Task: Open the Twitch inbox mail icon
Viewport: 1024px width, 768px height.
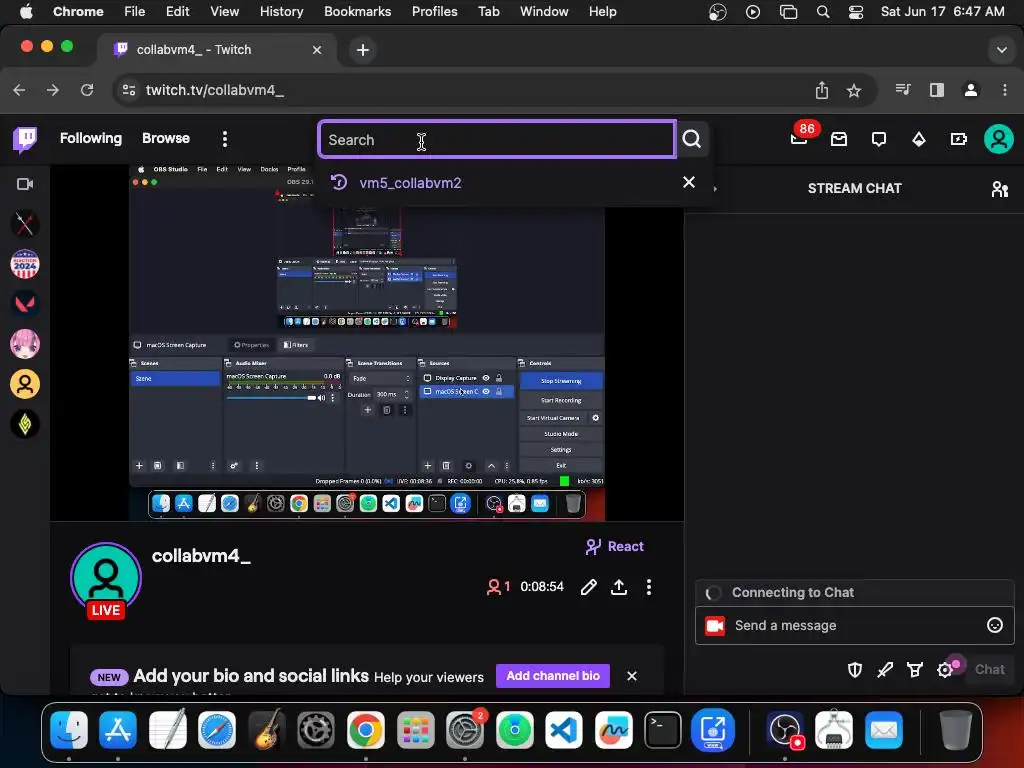Action: pos(839,139)
